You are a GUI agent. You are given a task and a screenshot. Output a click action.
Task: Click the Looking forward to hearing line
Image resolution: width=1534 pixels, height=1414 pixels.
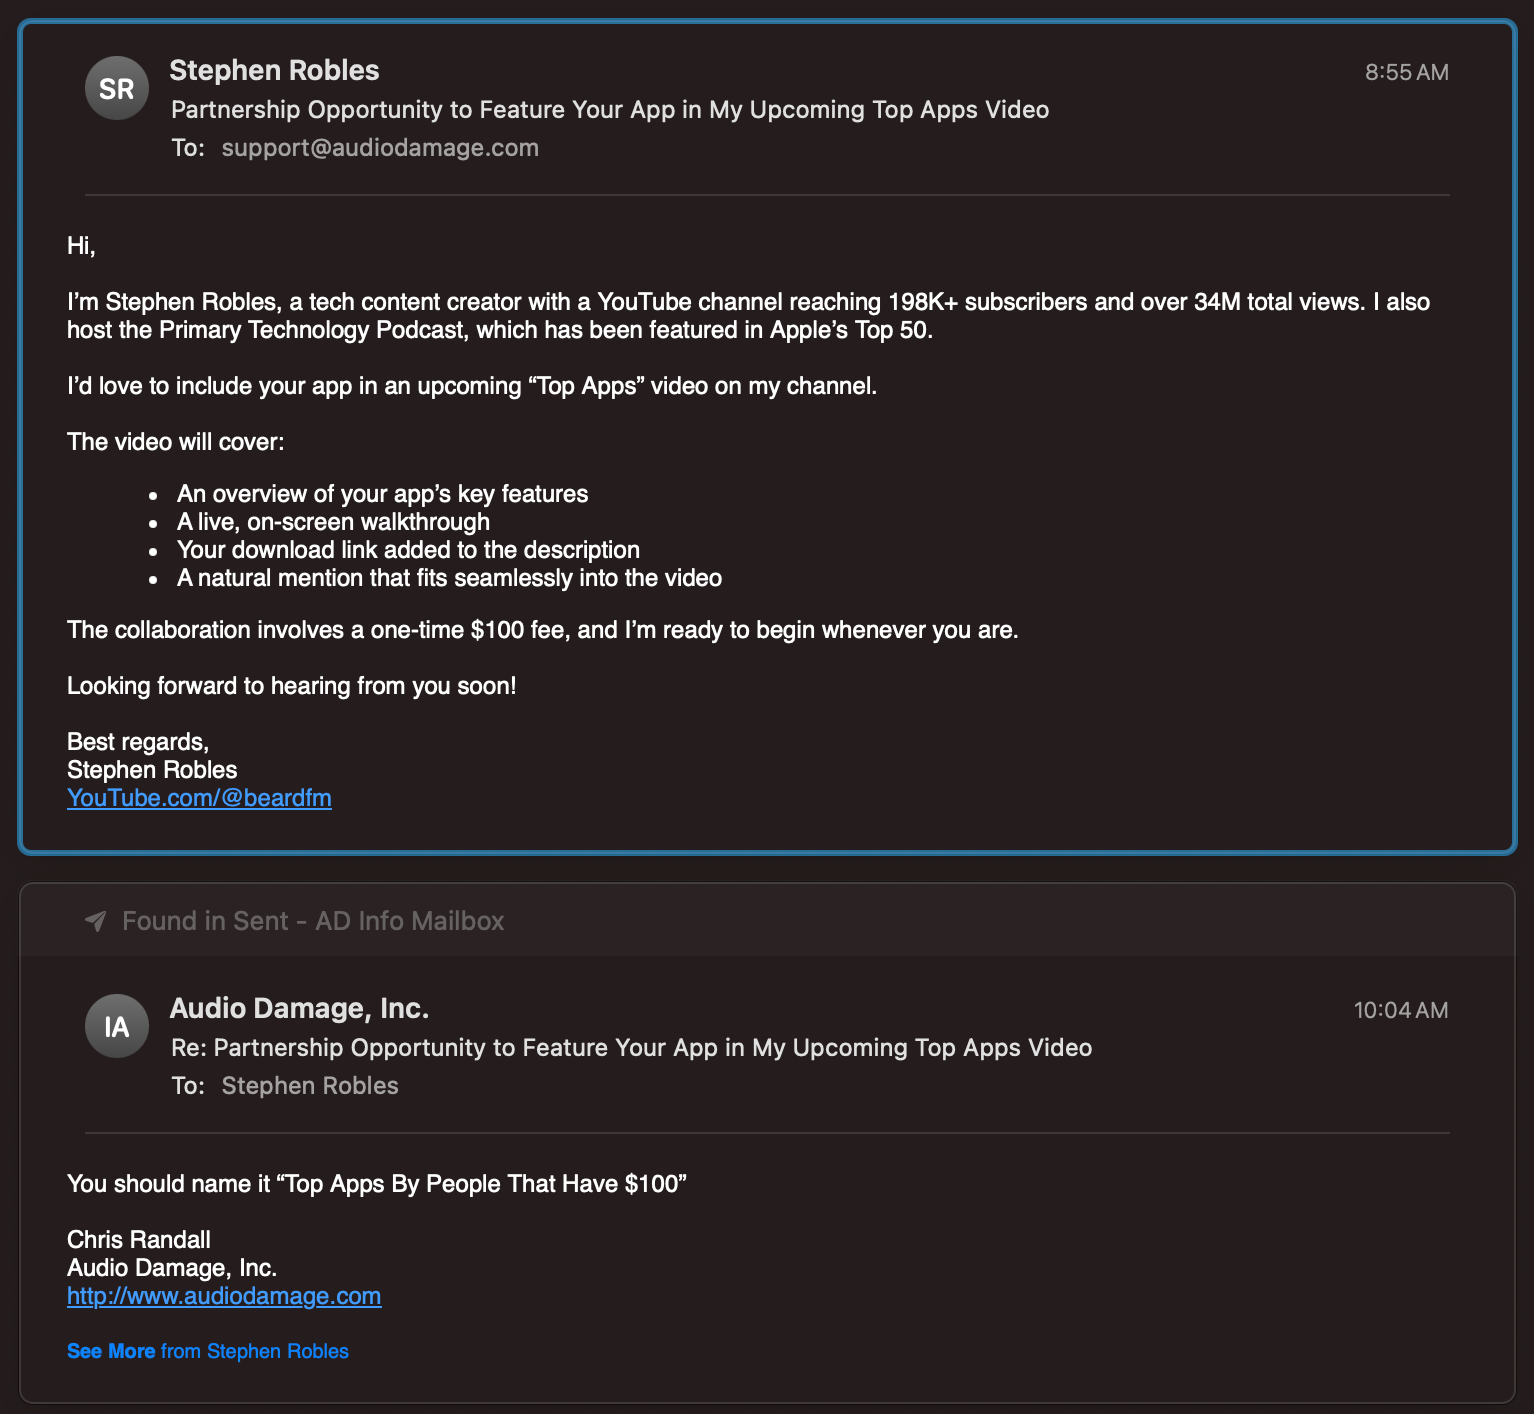[x=291, y=686]
